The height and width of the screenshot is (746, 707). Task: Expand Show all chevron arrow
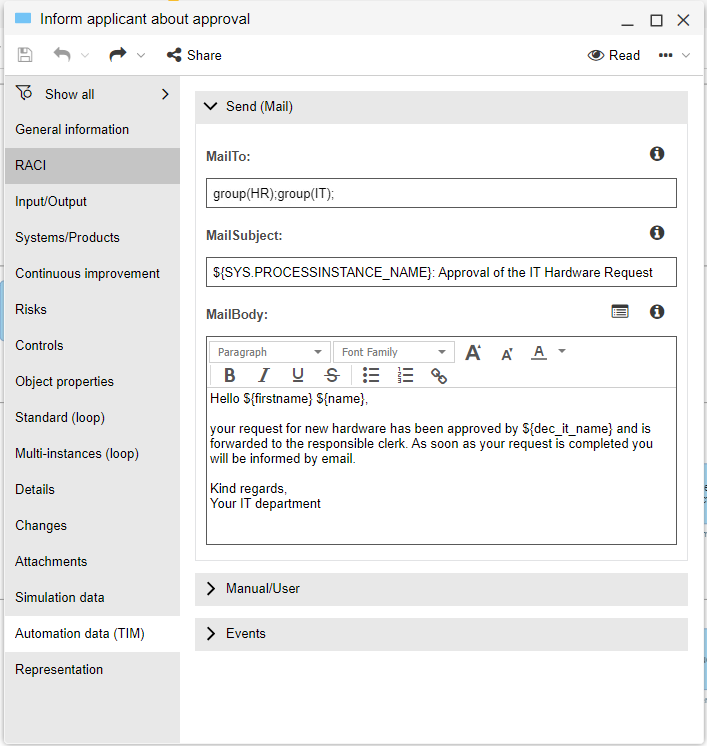165,94
